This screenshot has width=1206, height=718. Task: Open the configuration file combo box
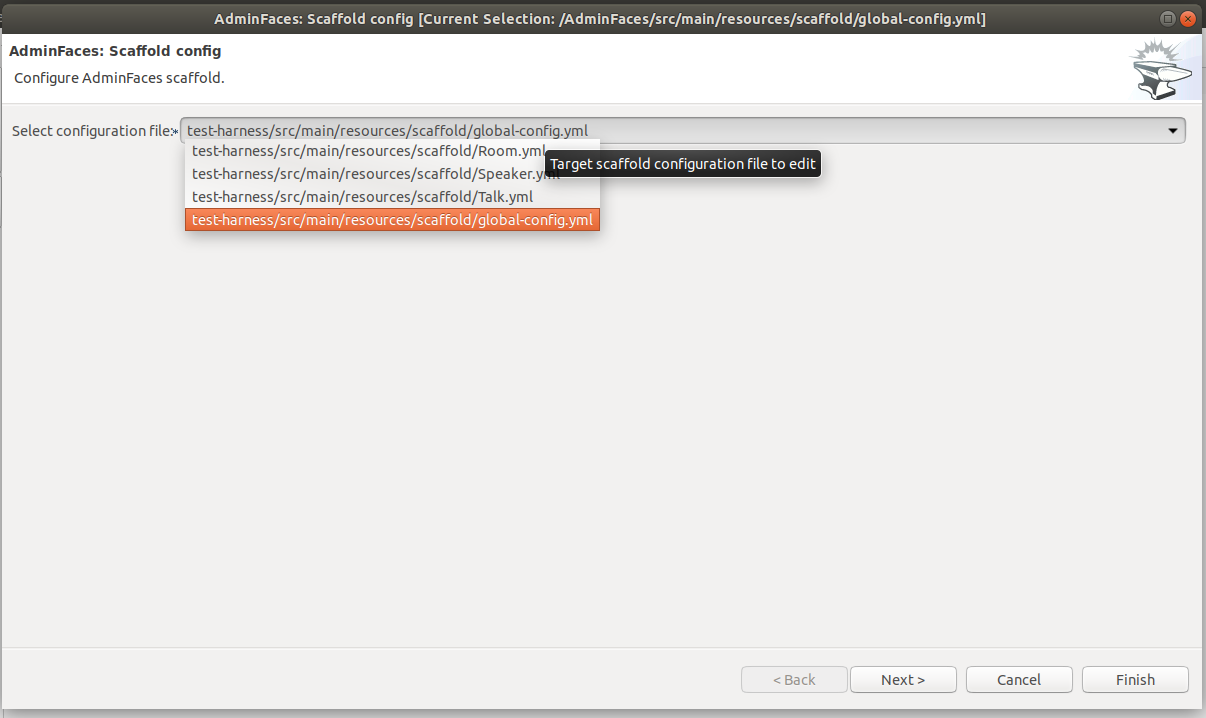(682, 131)
